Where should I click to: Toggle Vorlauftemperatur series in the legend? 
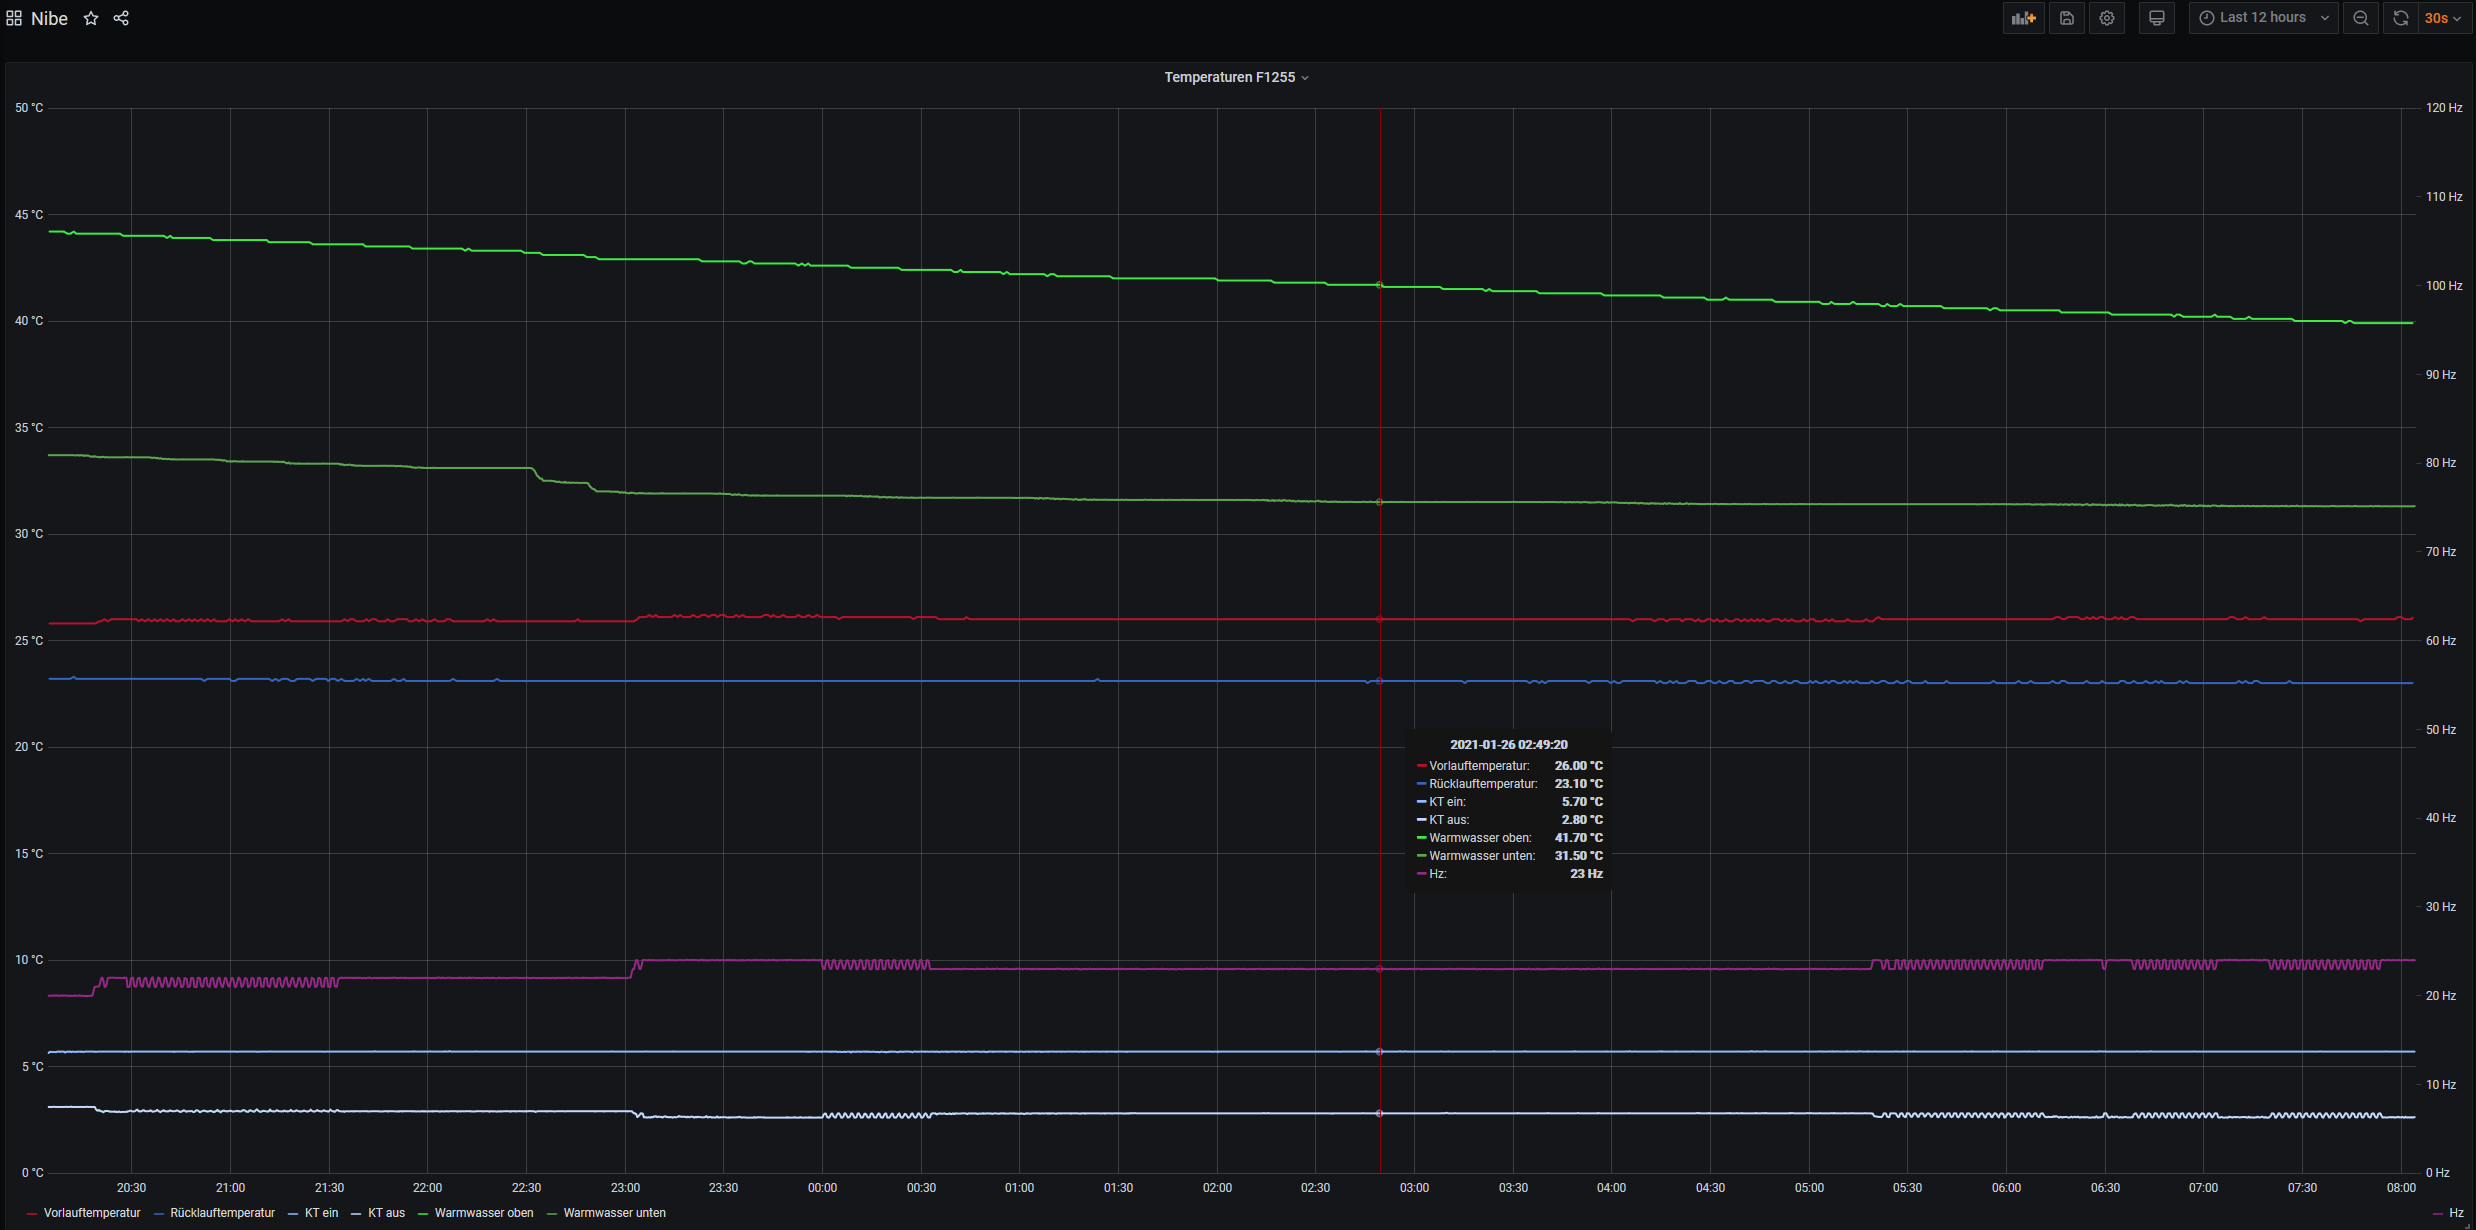92,1213
